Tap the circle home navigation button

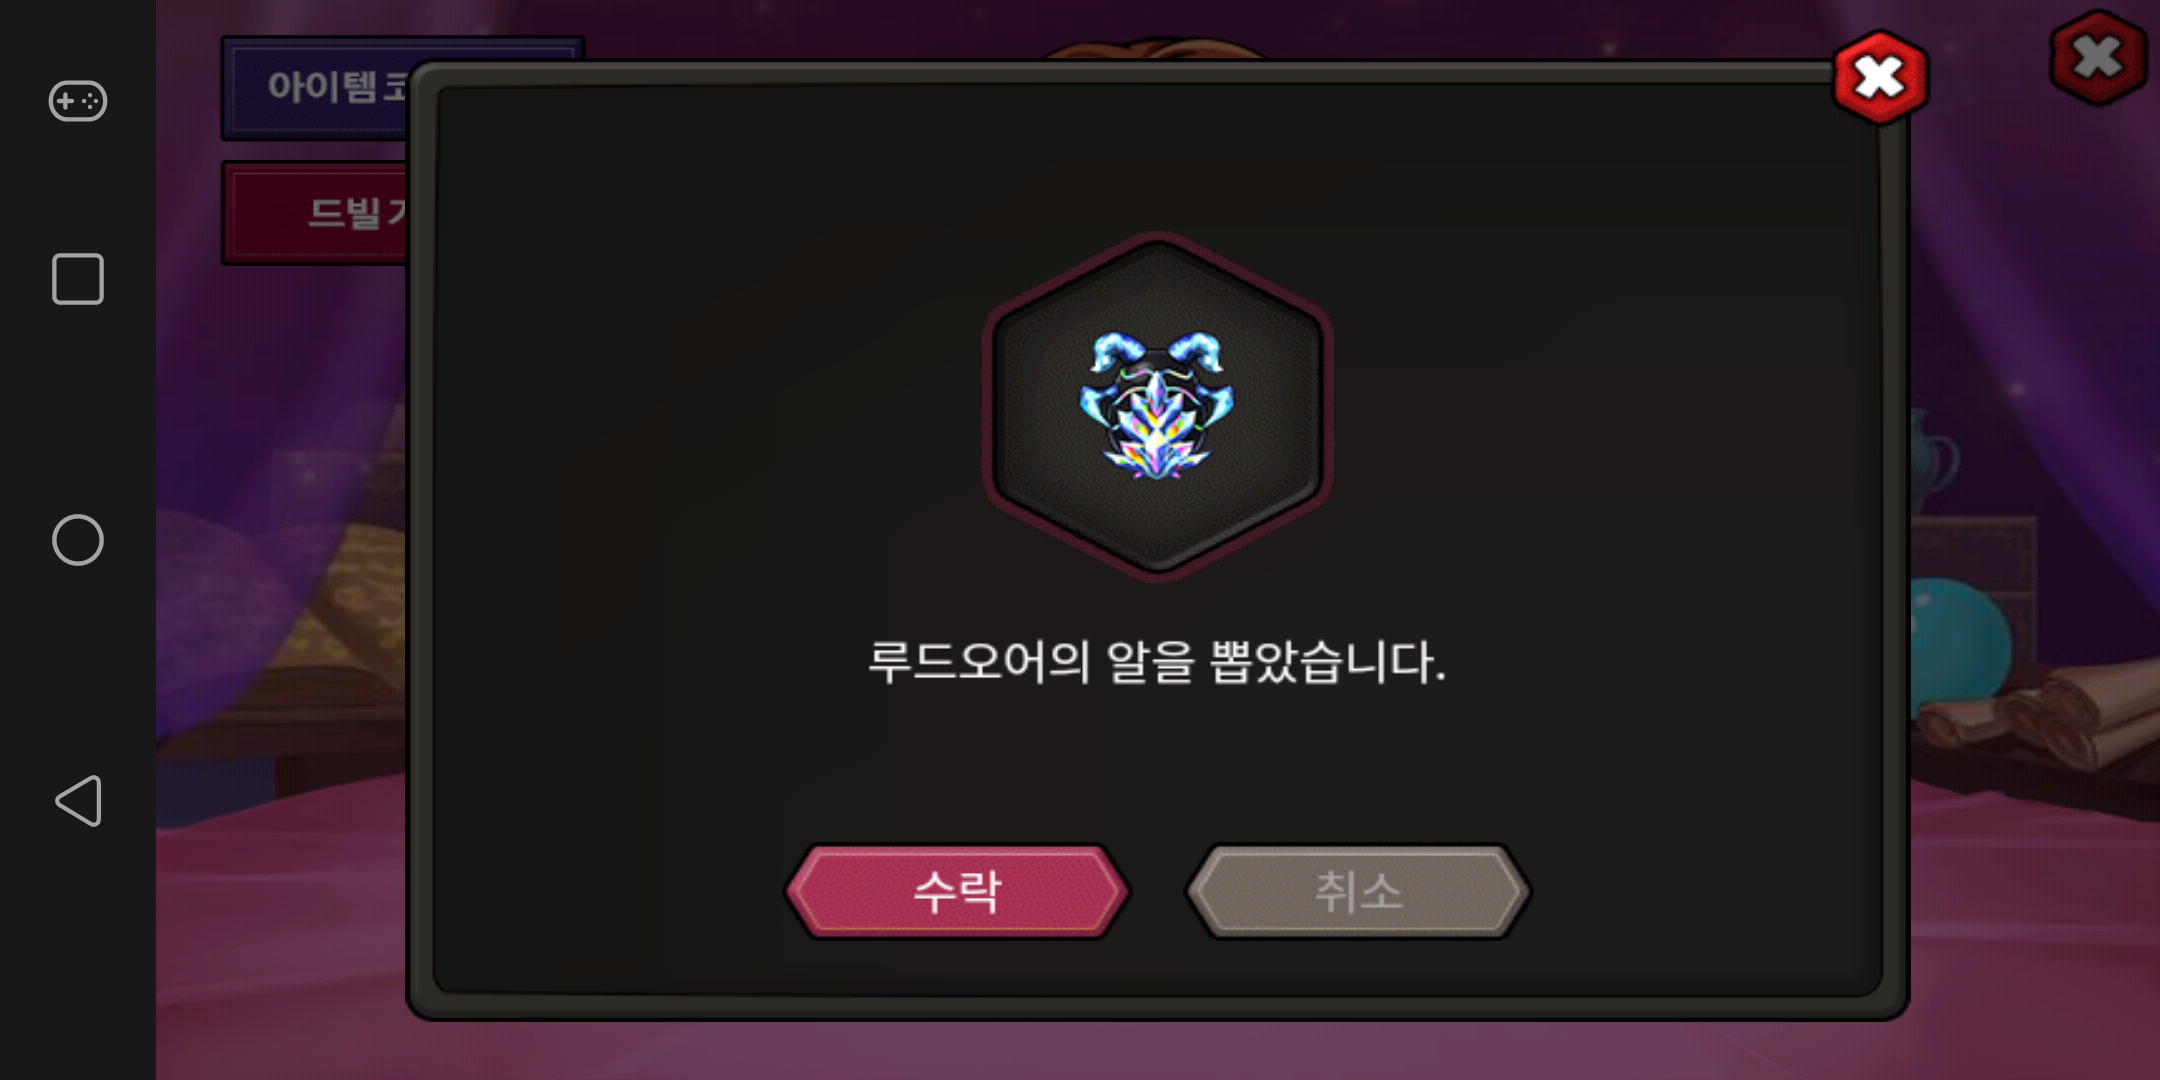coord(78,540)
